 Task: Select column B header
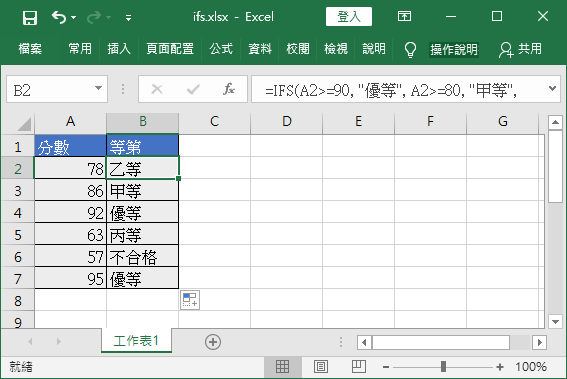coord(143,122)
